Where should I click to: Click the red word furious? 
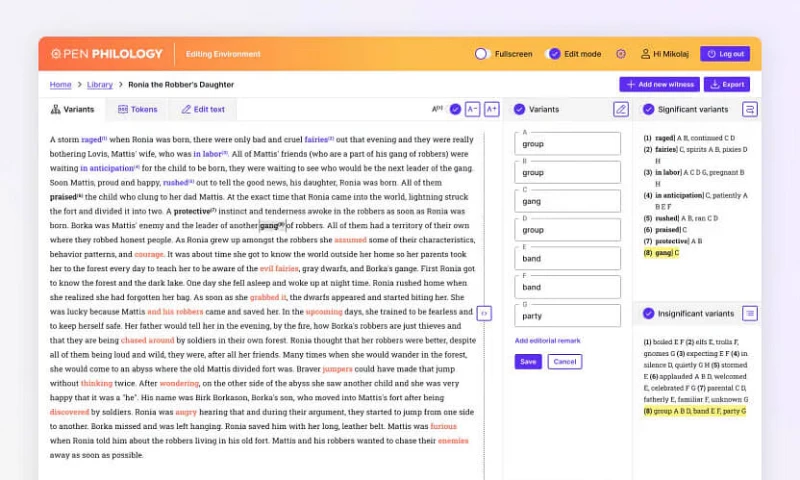click(x=443, y=426)
